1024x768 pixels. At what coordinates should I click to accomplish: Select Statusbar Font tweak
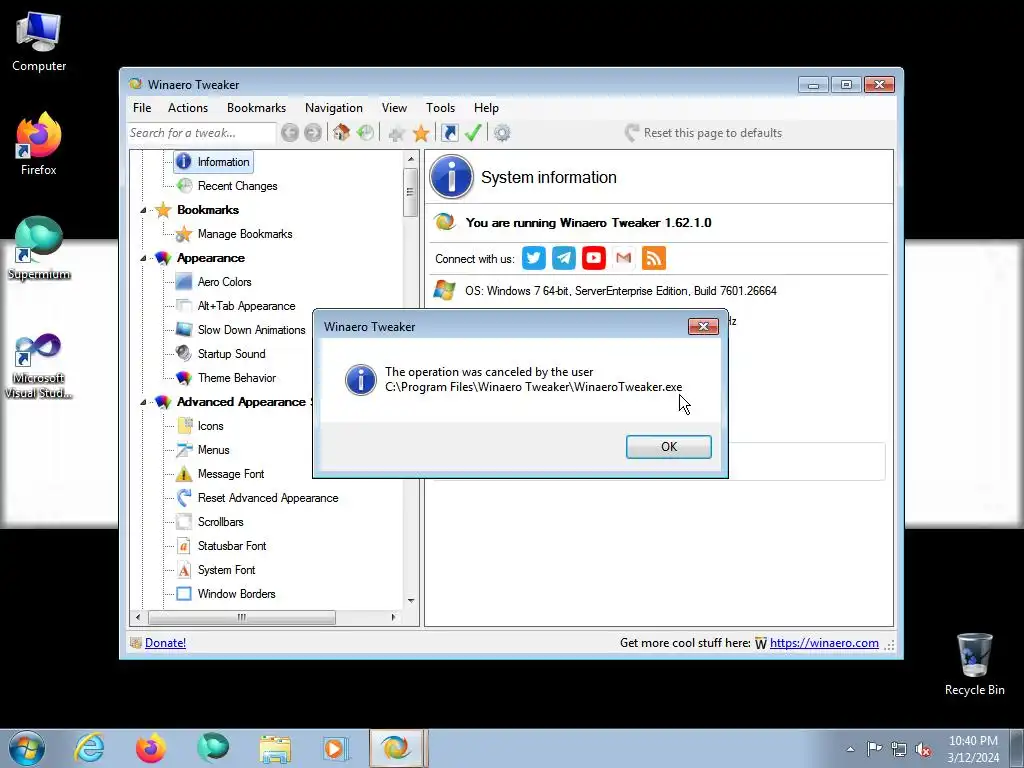click(x=232, y=546)
